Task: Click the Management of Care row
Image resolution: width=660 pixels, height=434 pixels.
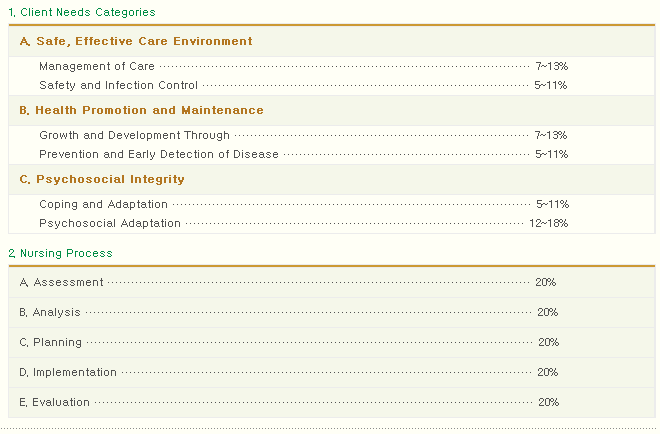Action: coord(303,67)
